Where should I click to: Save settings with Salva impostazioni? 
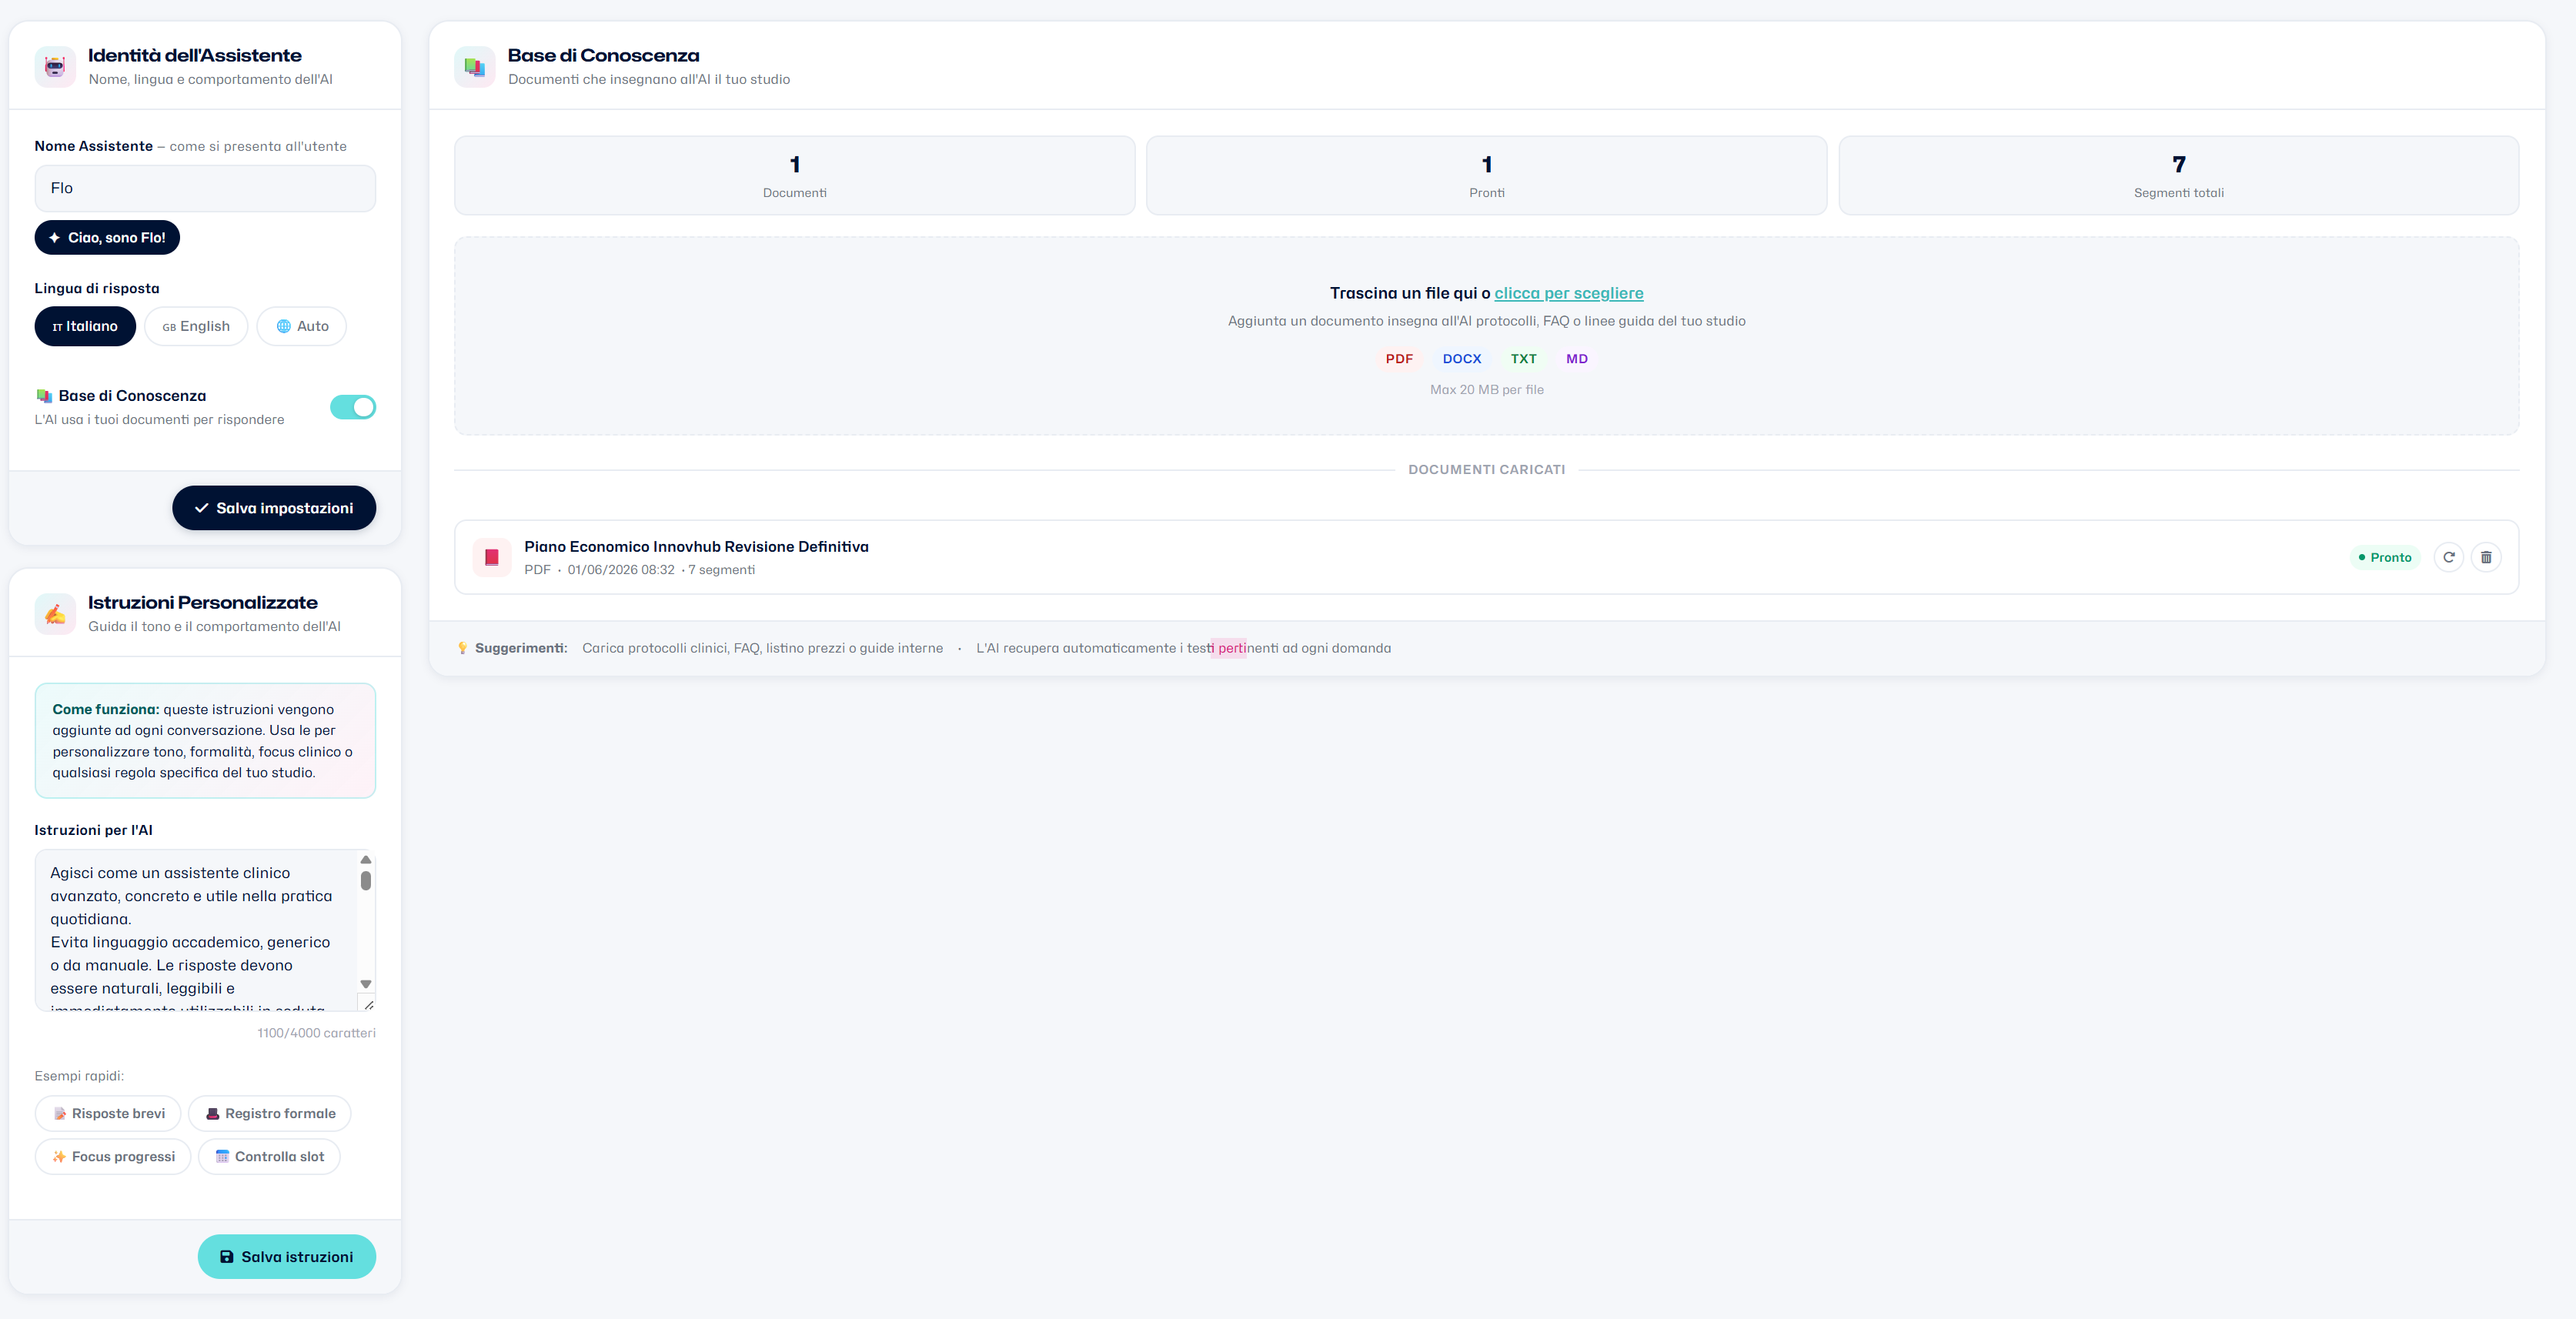point(274,508)
